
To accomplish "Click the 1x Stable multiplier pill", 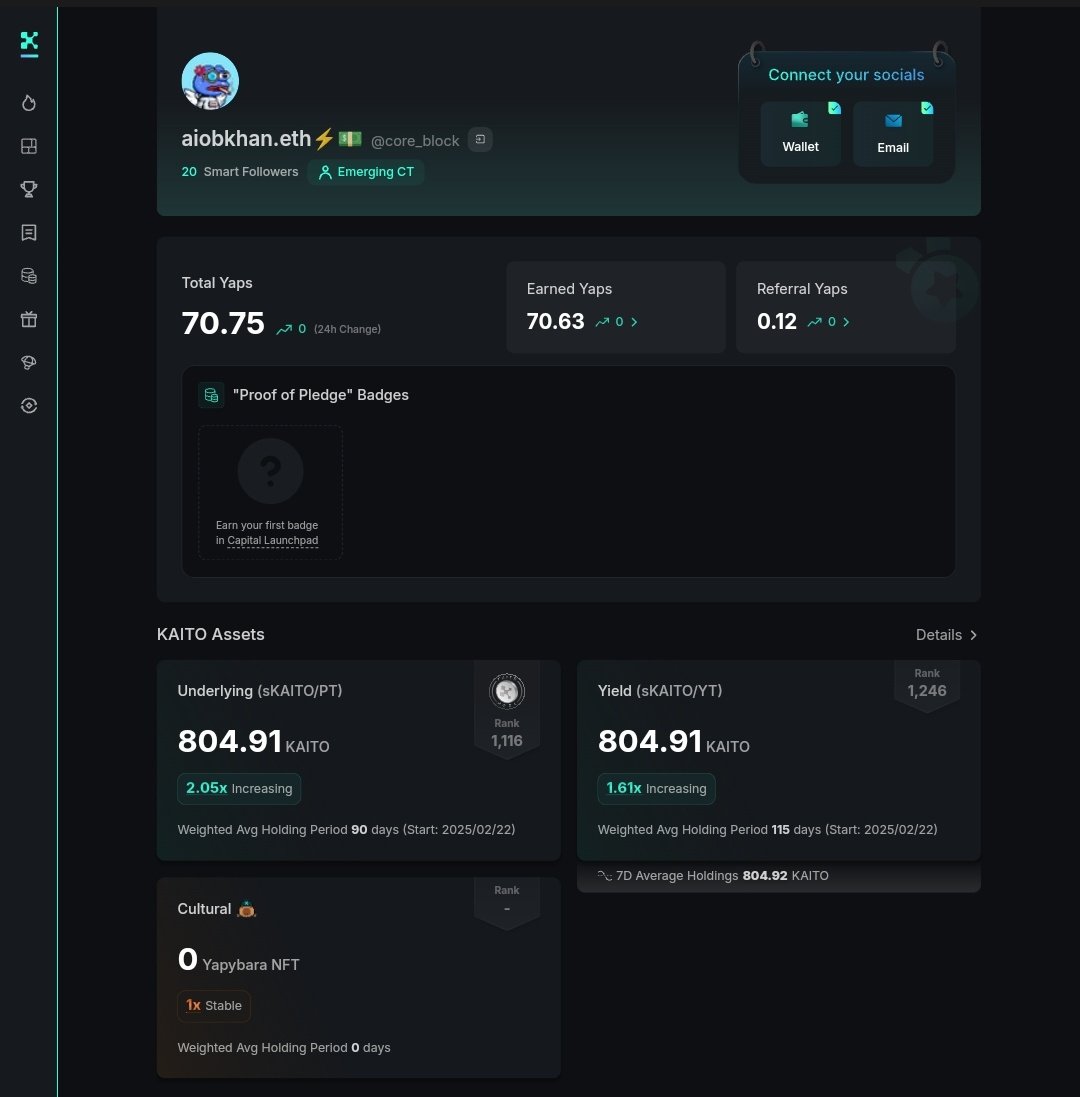I will coord(214,1006).
